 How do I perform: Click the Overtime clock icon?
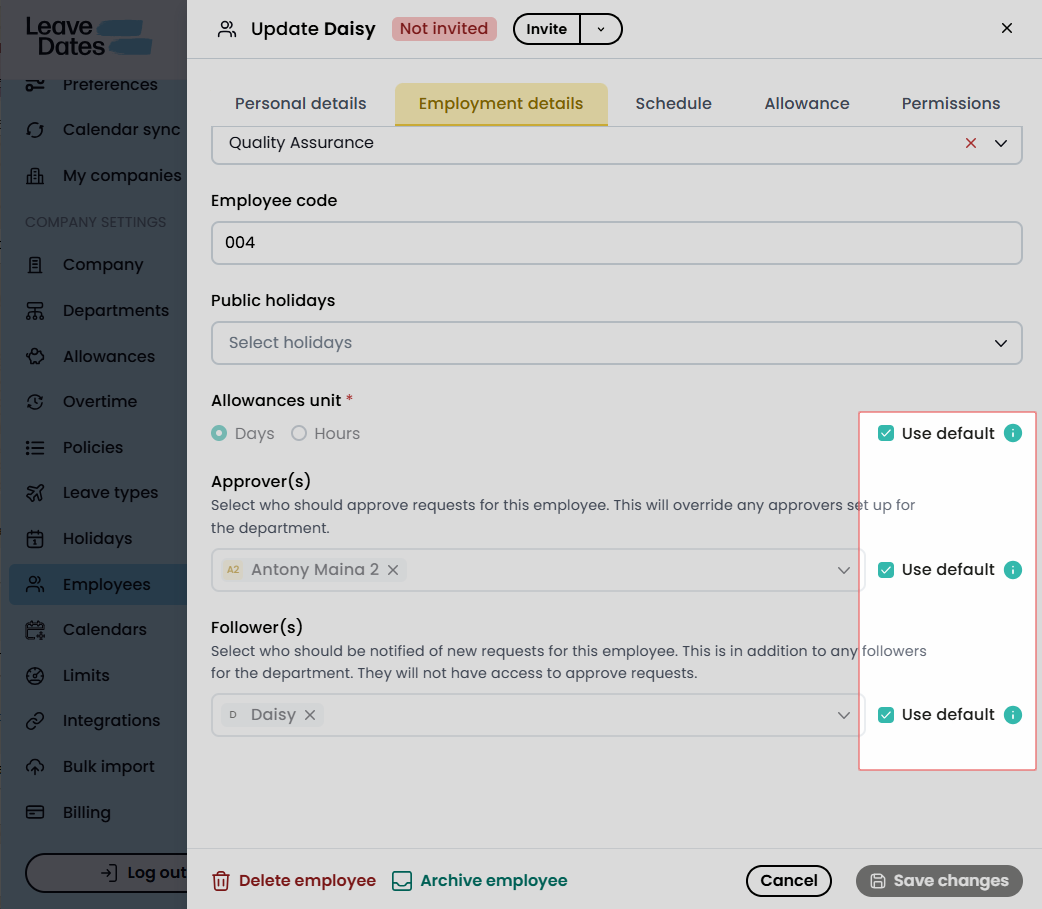pyautogui.click(x=35, y=402)
